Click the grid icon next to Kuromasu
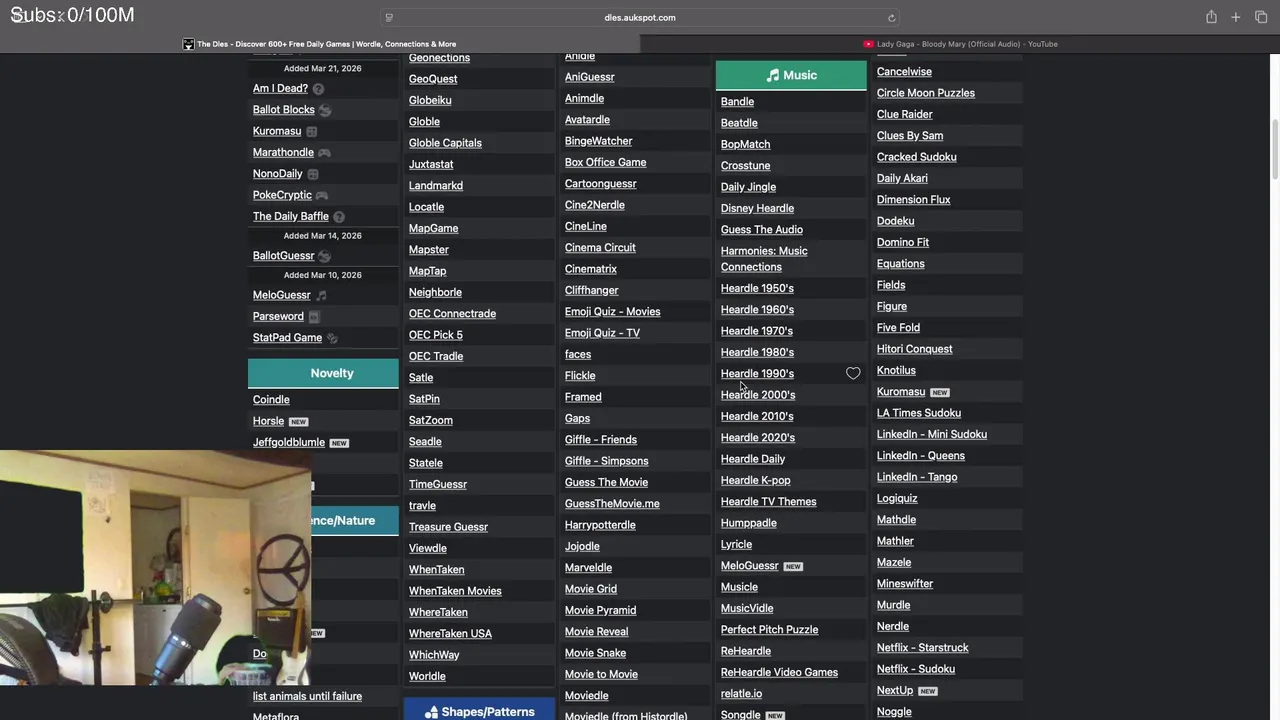This screenshot has height=720, width=1280. [x=312, y=131]
